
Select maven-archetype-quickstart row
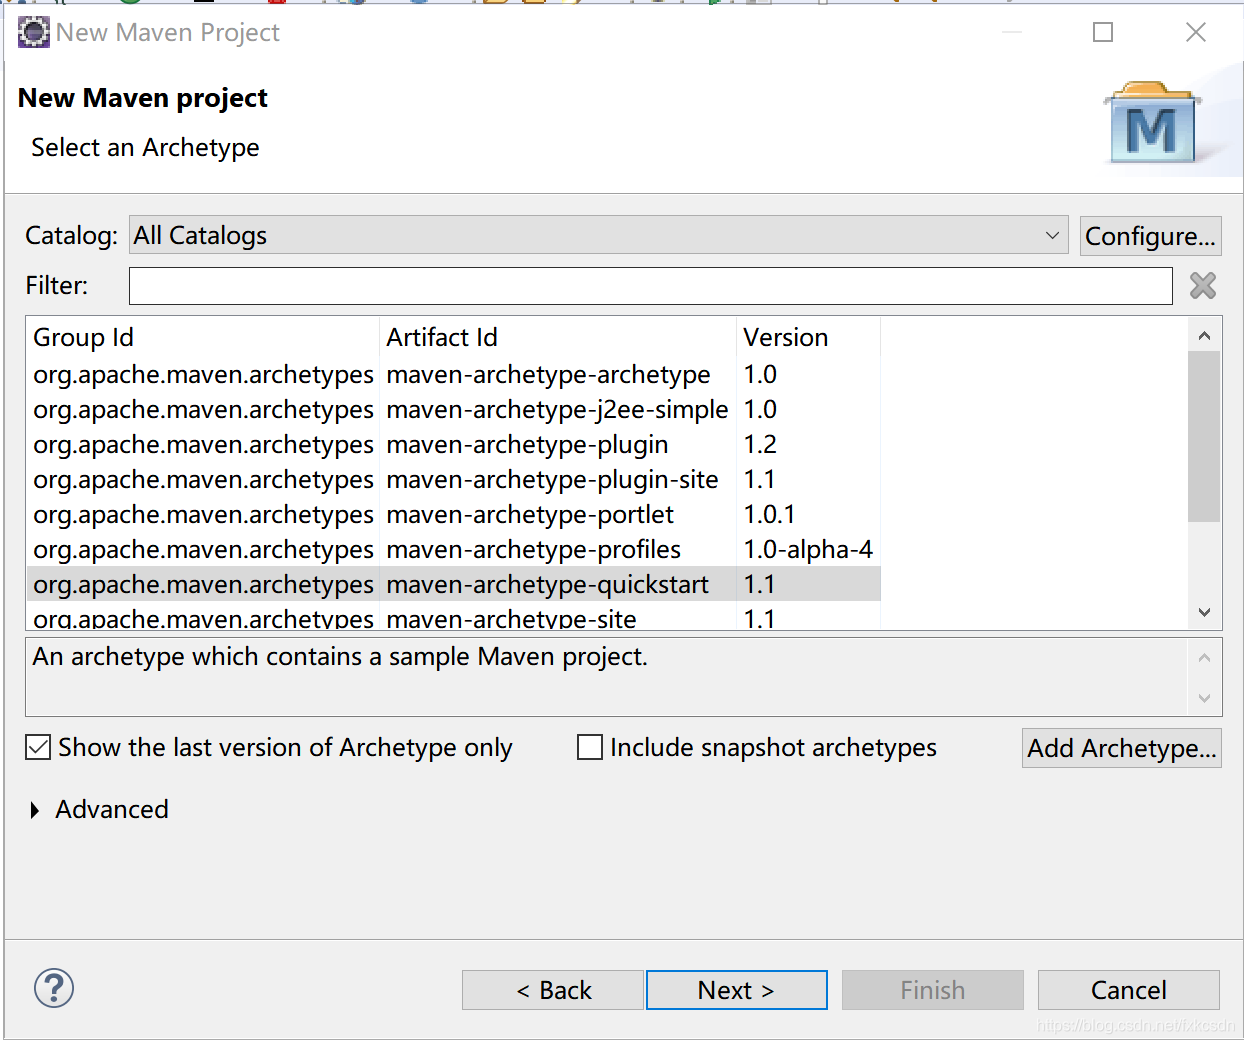tap(454, 584)
